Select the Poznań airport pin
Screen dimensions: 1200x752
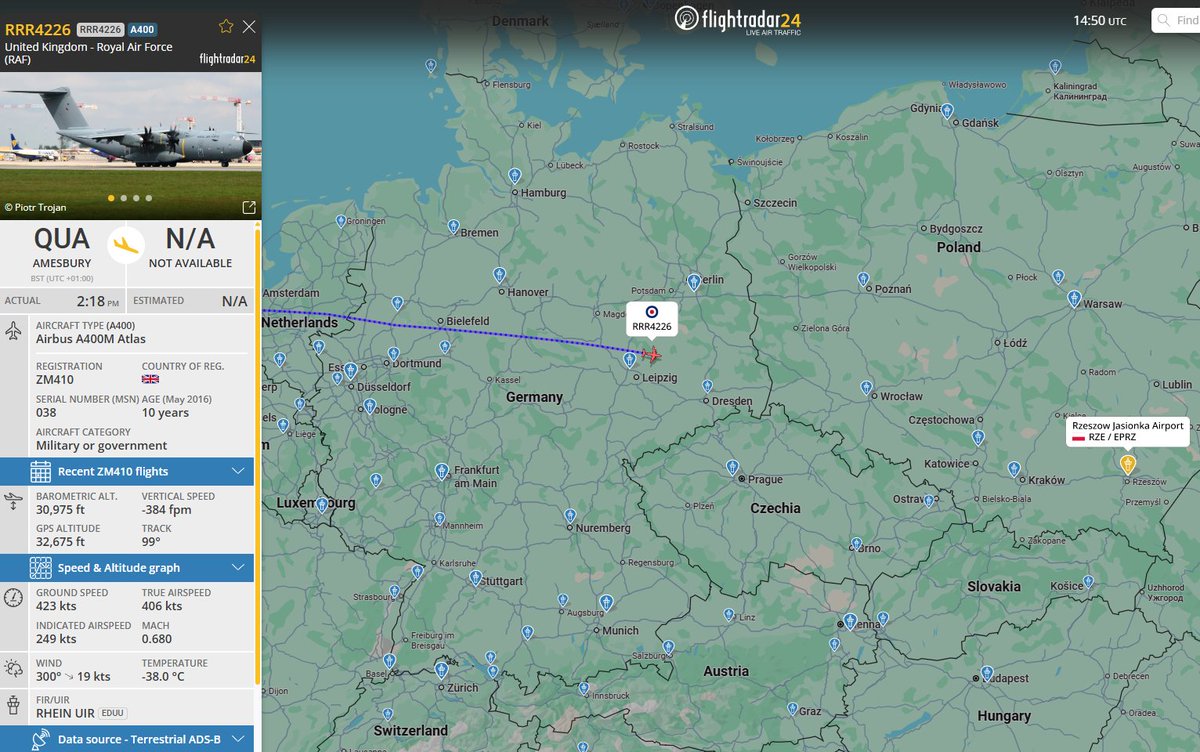[x=864, y=278]
